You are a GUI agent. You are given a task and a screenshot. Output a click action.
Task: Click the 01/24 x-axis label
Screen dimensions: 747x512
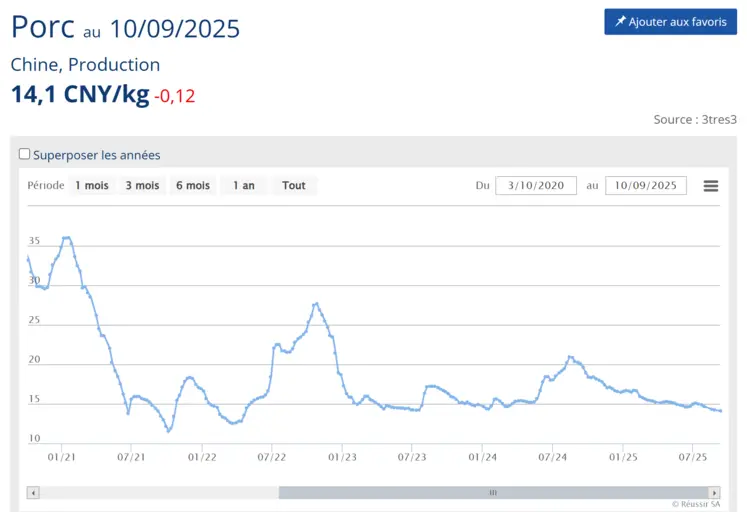tap(482, 457)
